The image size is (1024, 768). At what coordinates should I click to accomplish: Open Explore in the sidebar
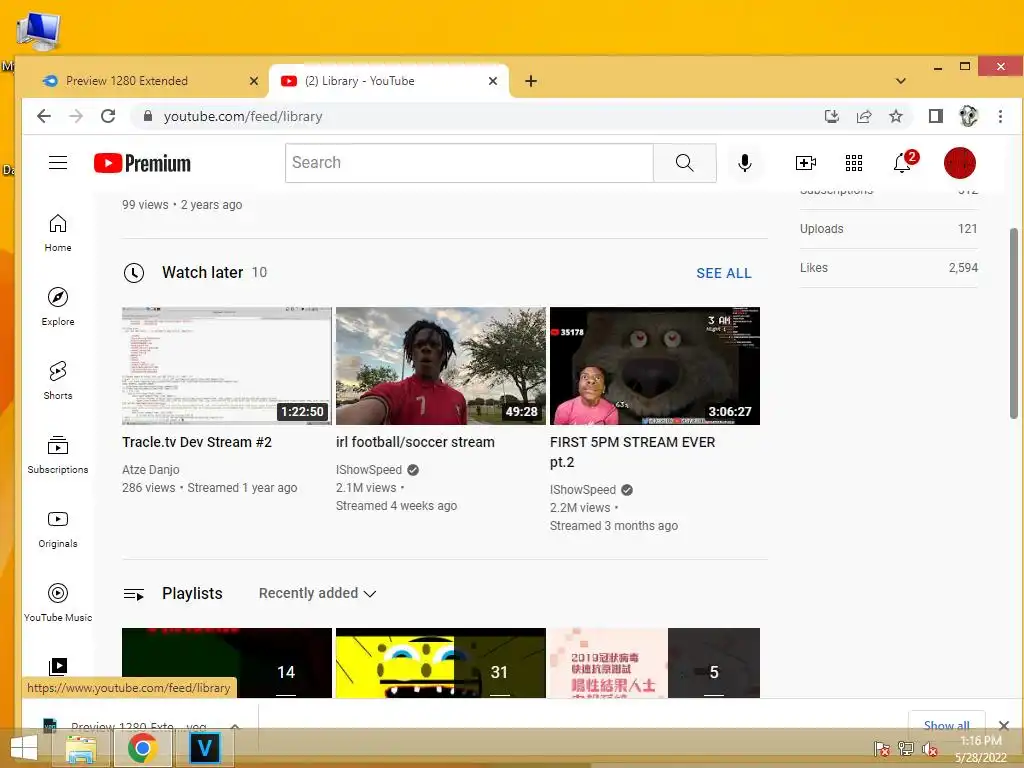click(x=58, y=307)
